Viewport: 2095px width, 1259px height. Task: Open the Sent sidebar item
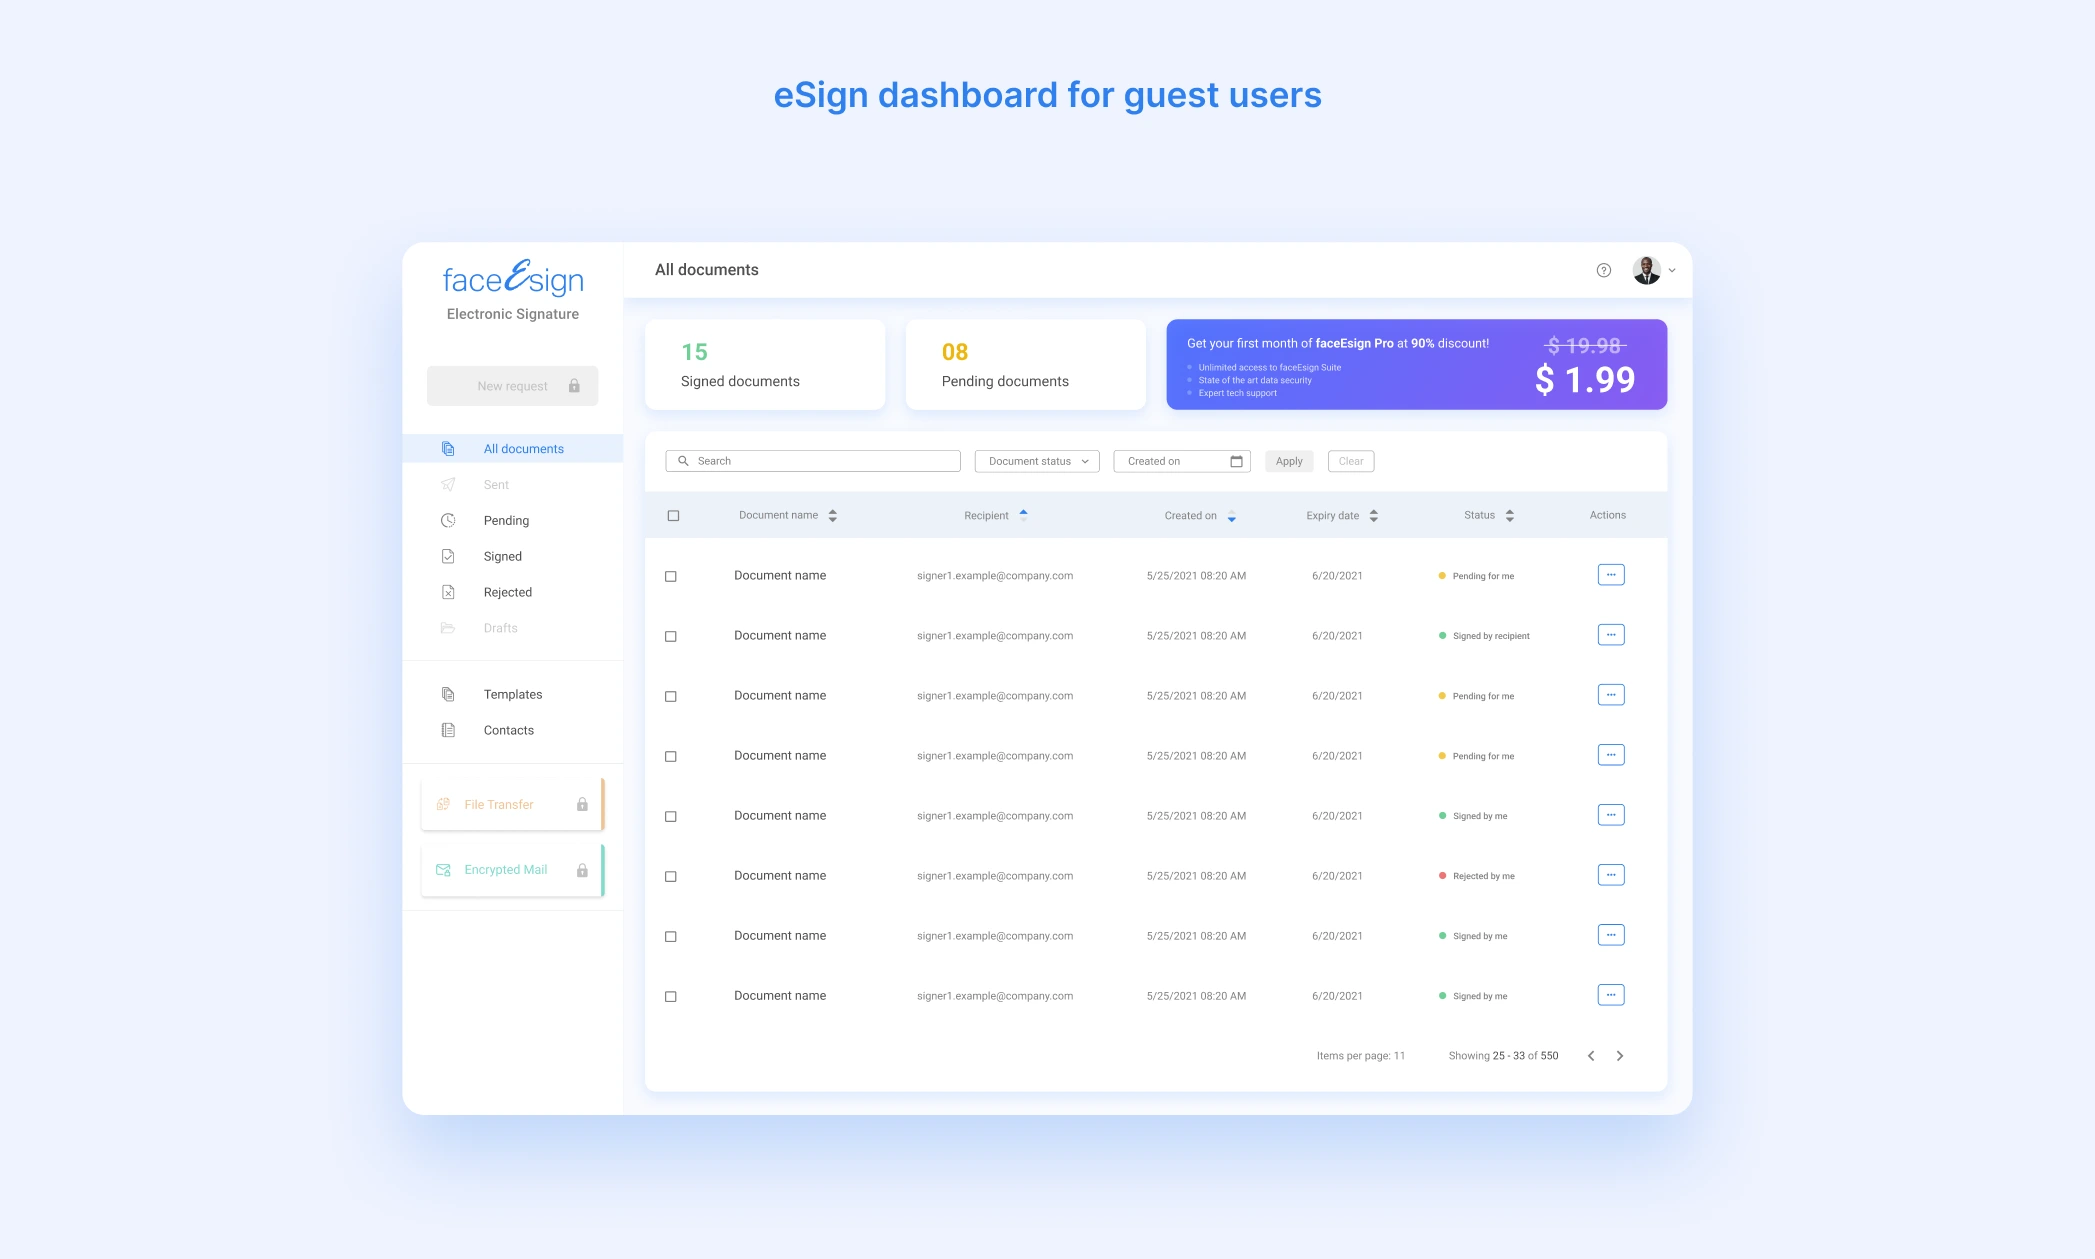pyautogui.click(x=513, y=485)
